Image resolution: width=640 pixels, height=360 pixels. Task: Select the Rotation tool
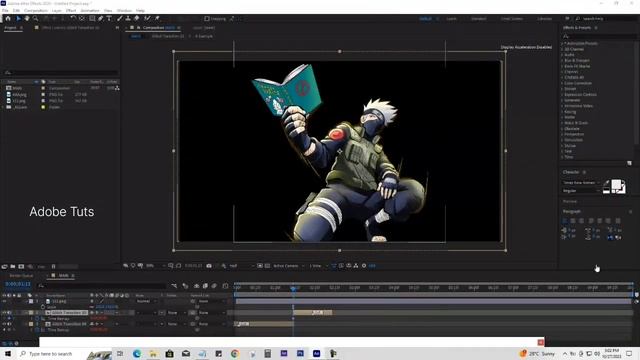pos(73,18)
